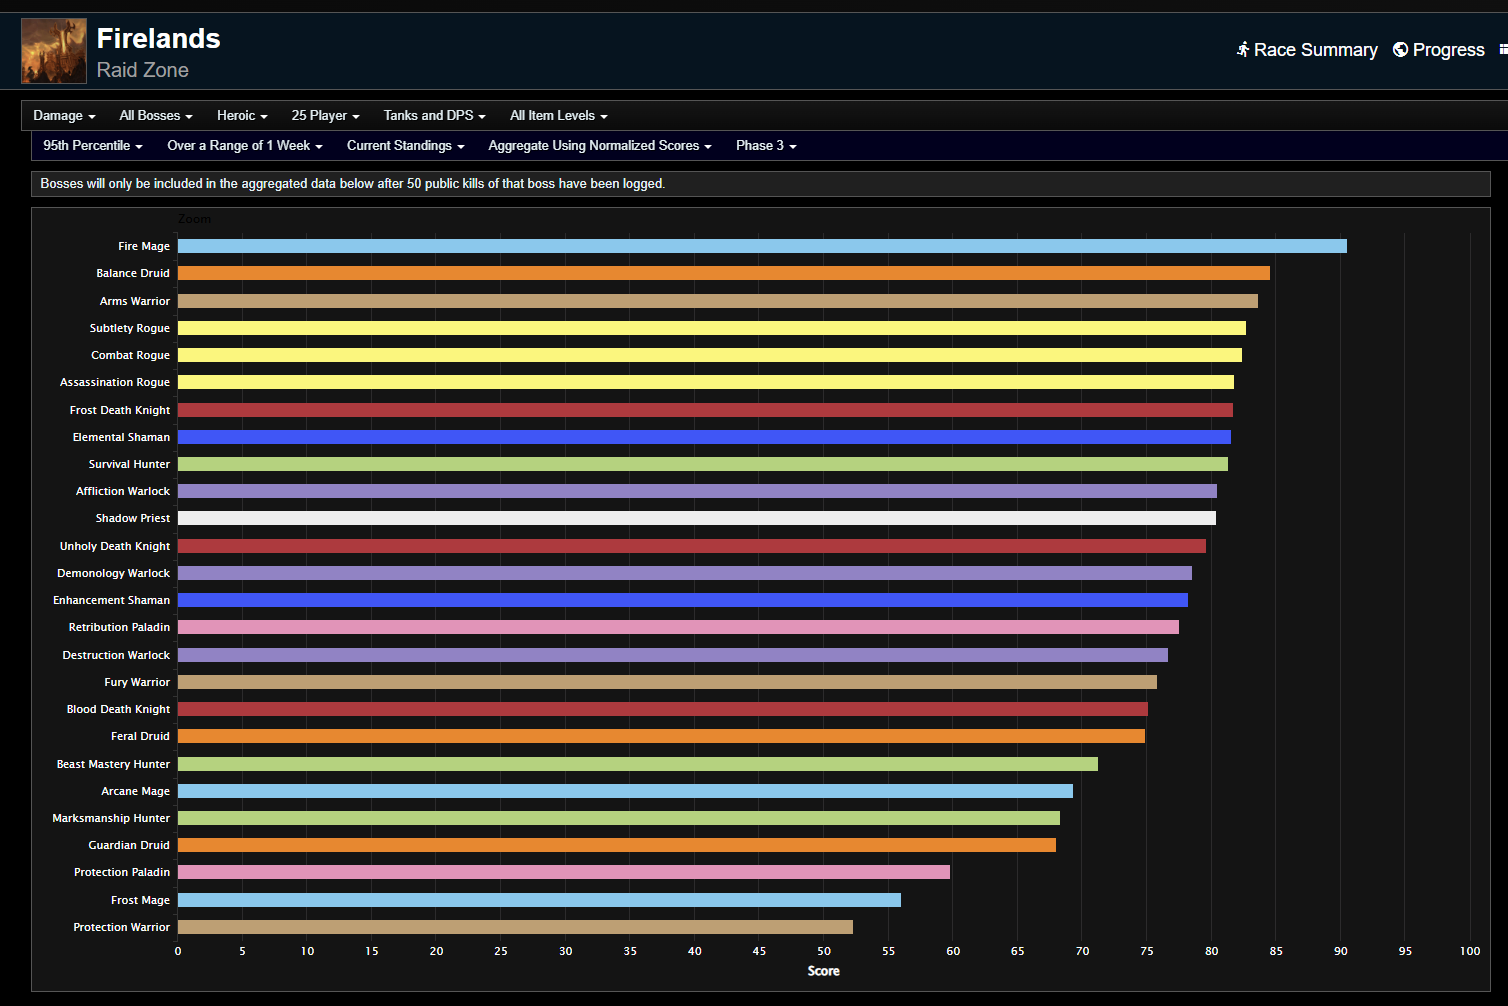Expand Aggregate Using Normalized Scores dropdown

point(600,145)
